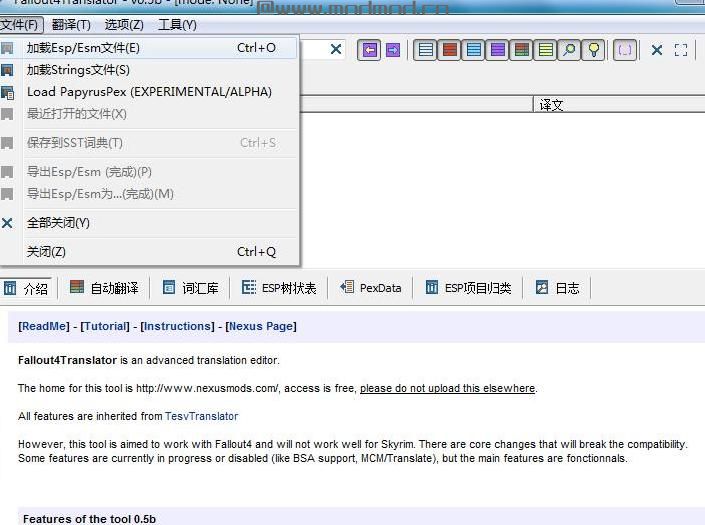Switch to the PexData tab

(370, 288)
